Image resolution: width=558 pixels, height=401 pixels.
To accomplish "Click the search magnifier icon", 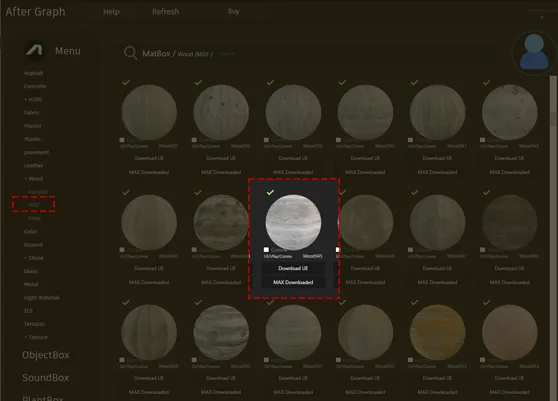I will point(130,53).
